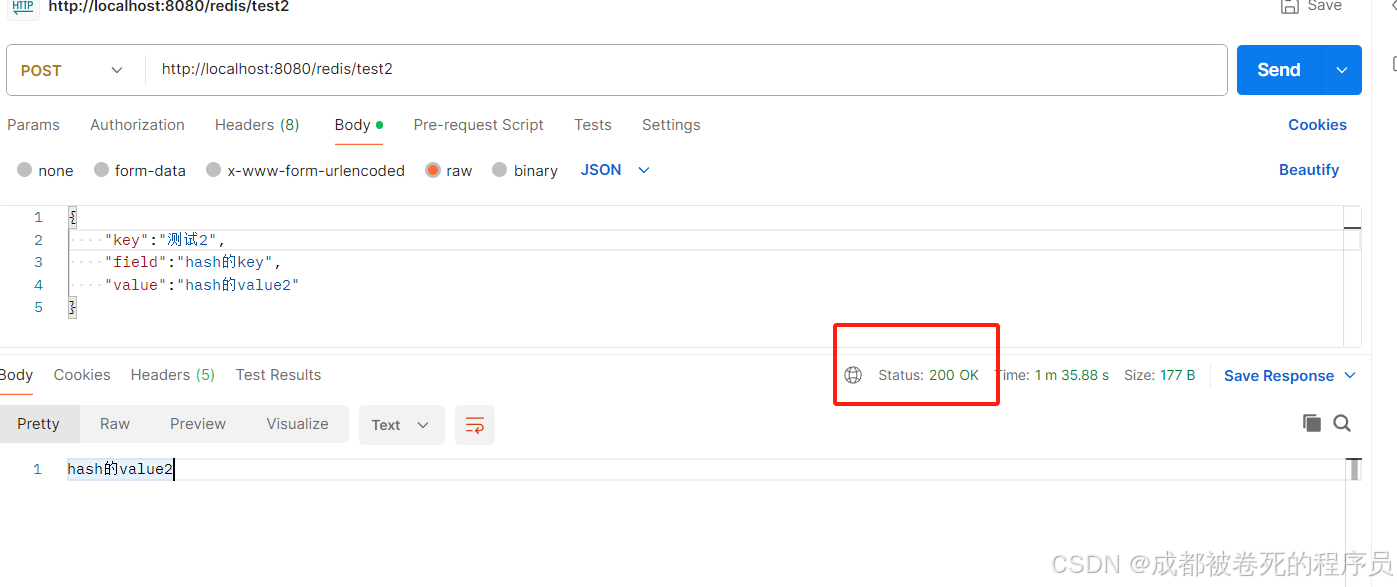Screen dimensions: 1397x587
Task: Open the Tests tab
Action: (593, 125)
